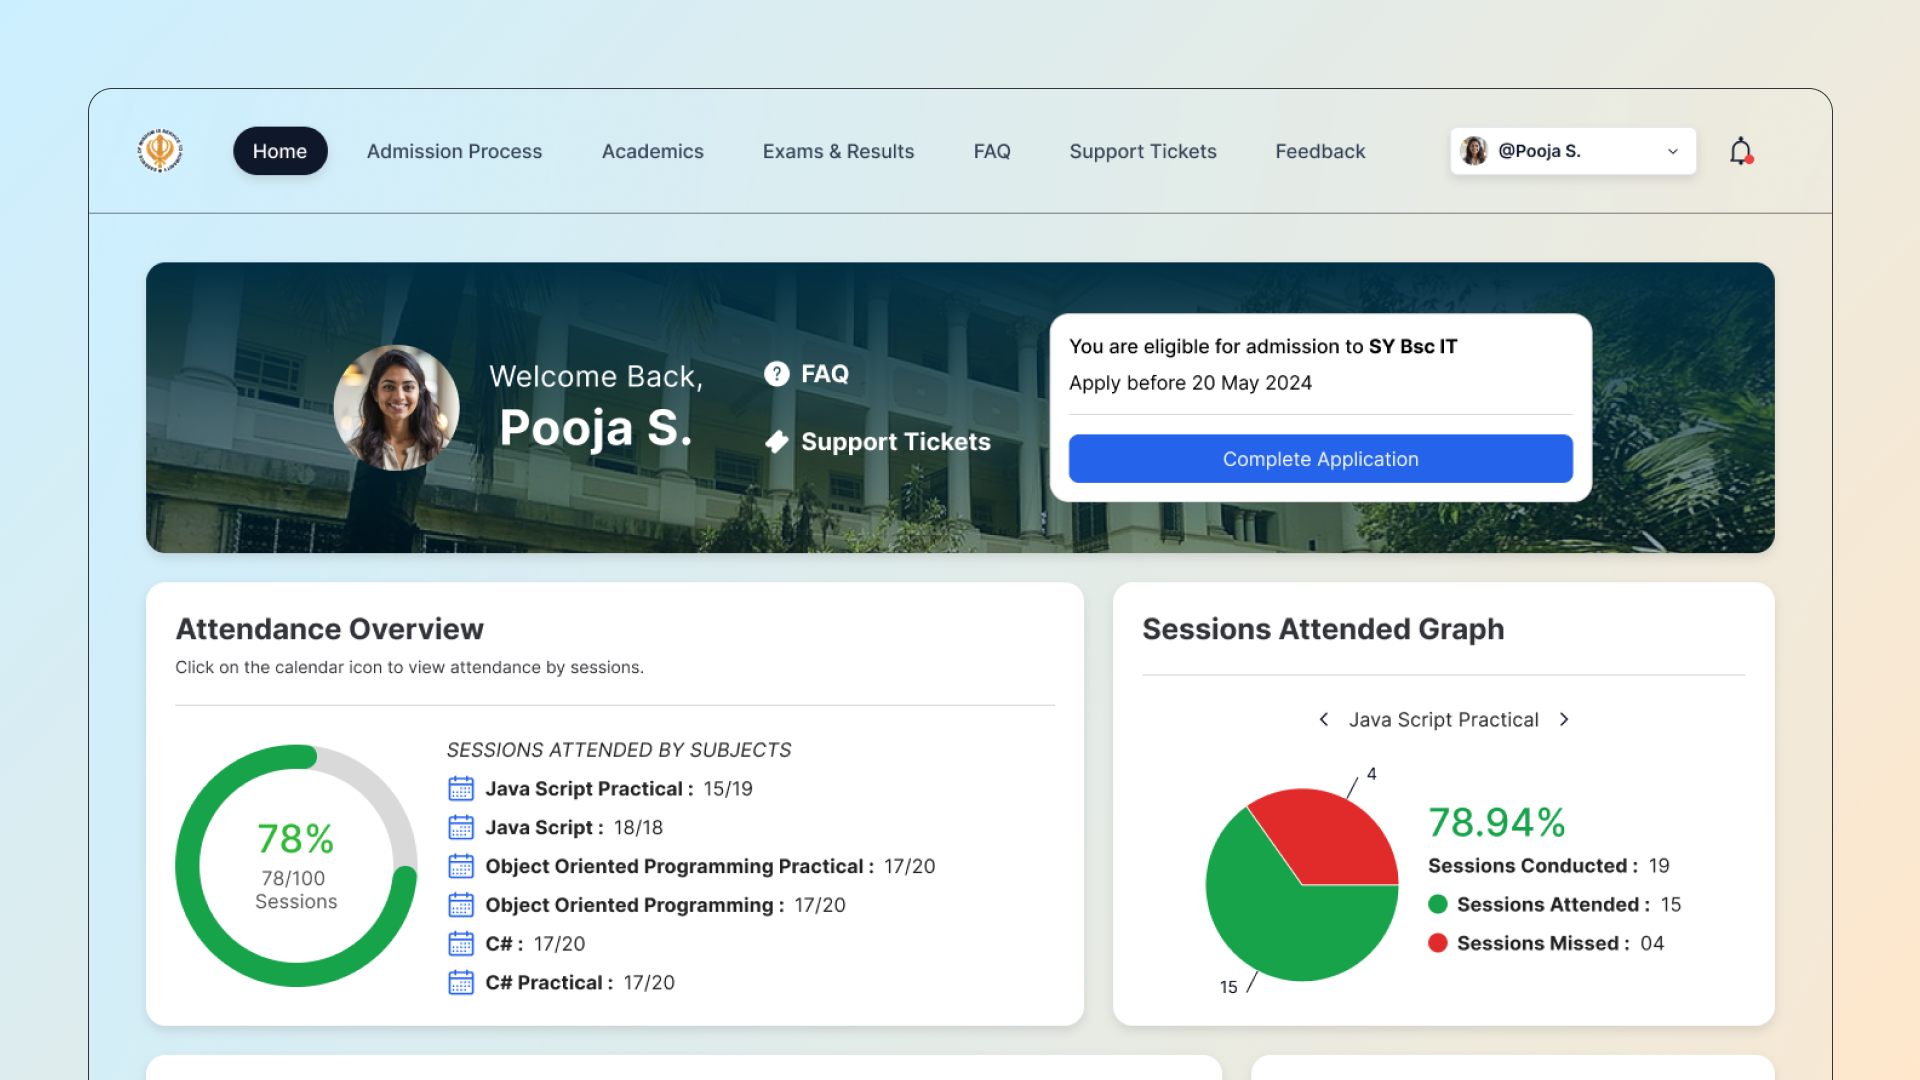Image resolution: width=1920 pixels, height=1080 pixels.
Task: Open calendar for Object Oriented Programming Practical
Action: pyautogui.click(x=461, y=866)
